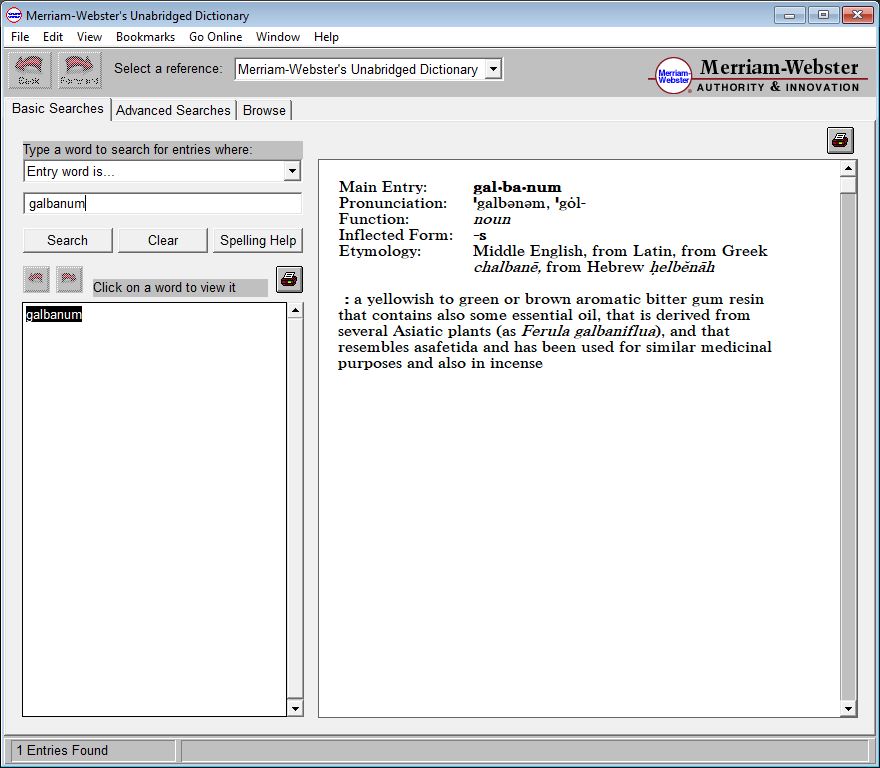
Task: Click the headword gal·ba·num in the entry
Action: [517, 187]
